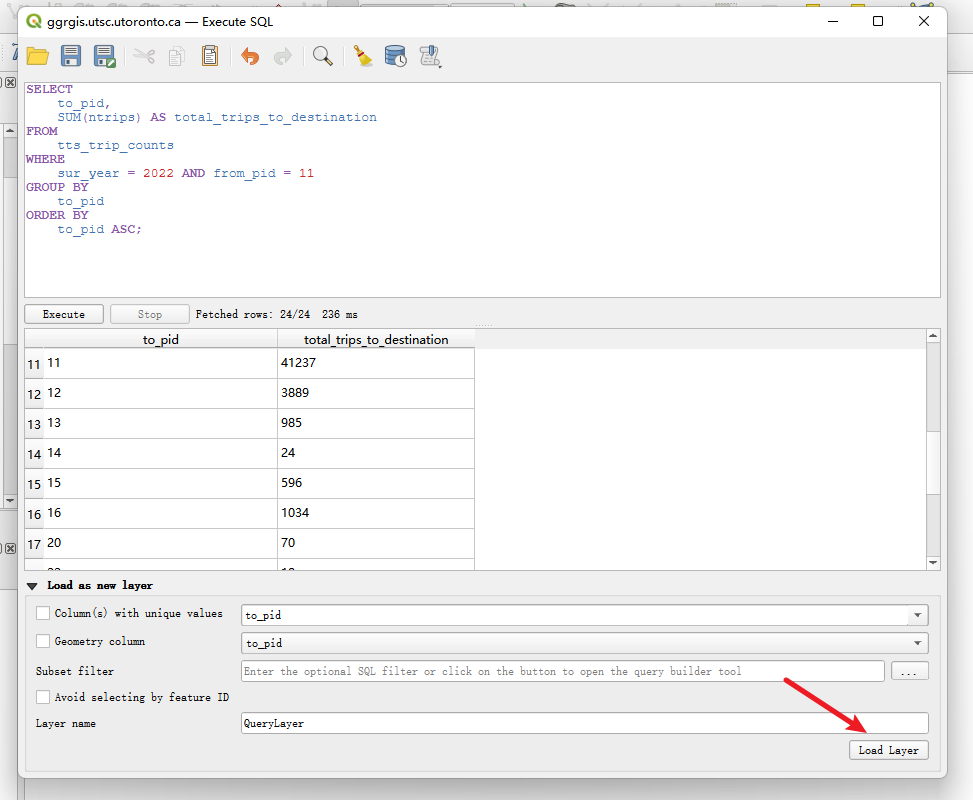
Task: Select result cell with value 3889
Action: [x=375, y=393]
